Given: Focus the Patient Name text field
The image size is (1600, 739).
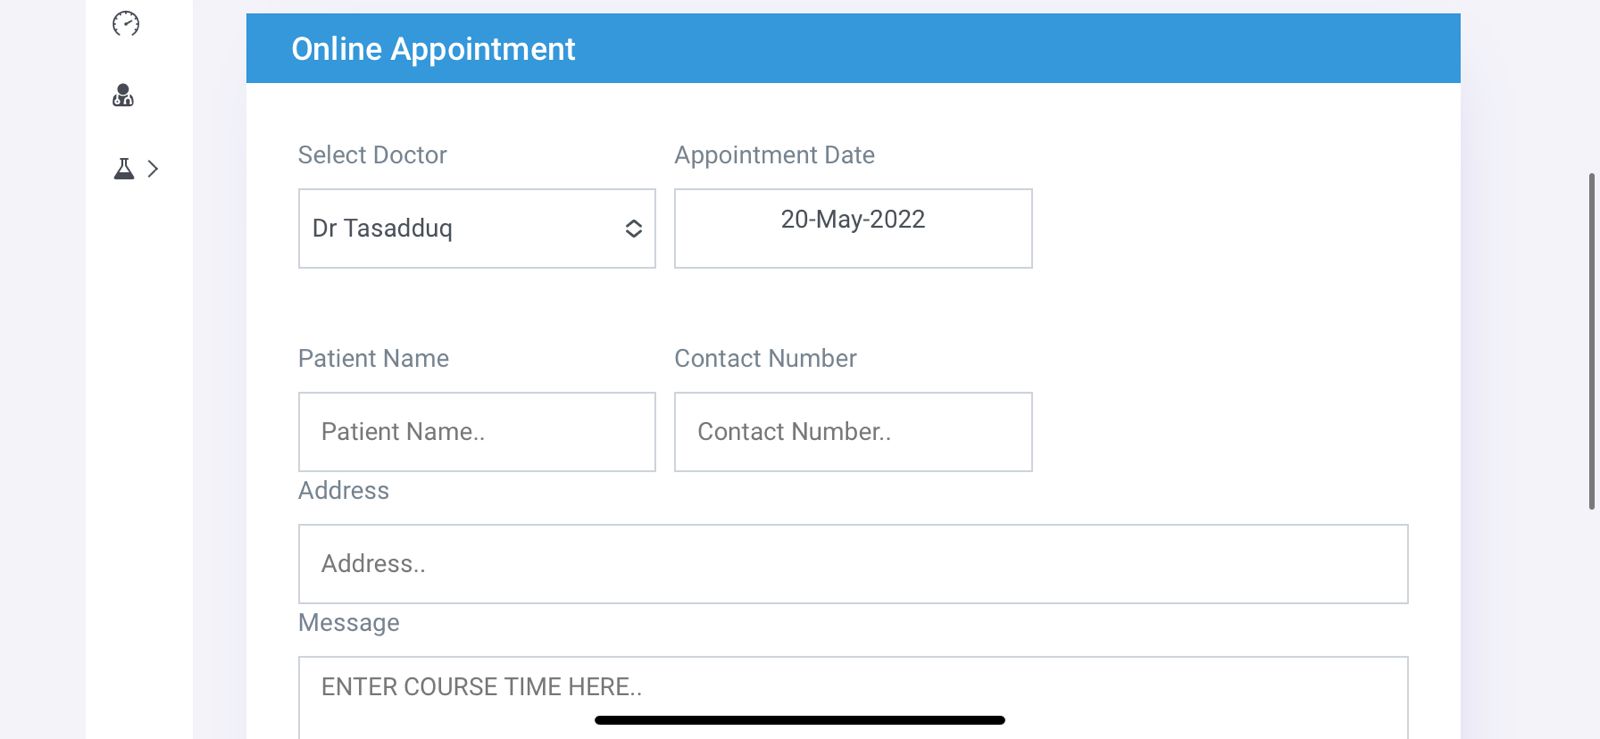Looking at the screenshot, I should 477,432.
